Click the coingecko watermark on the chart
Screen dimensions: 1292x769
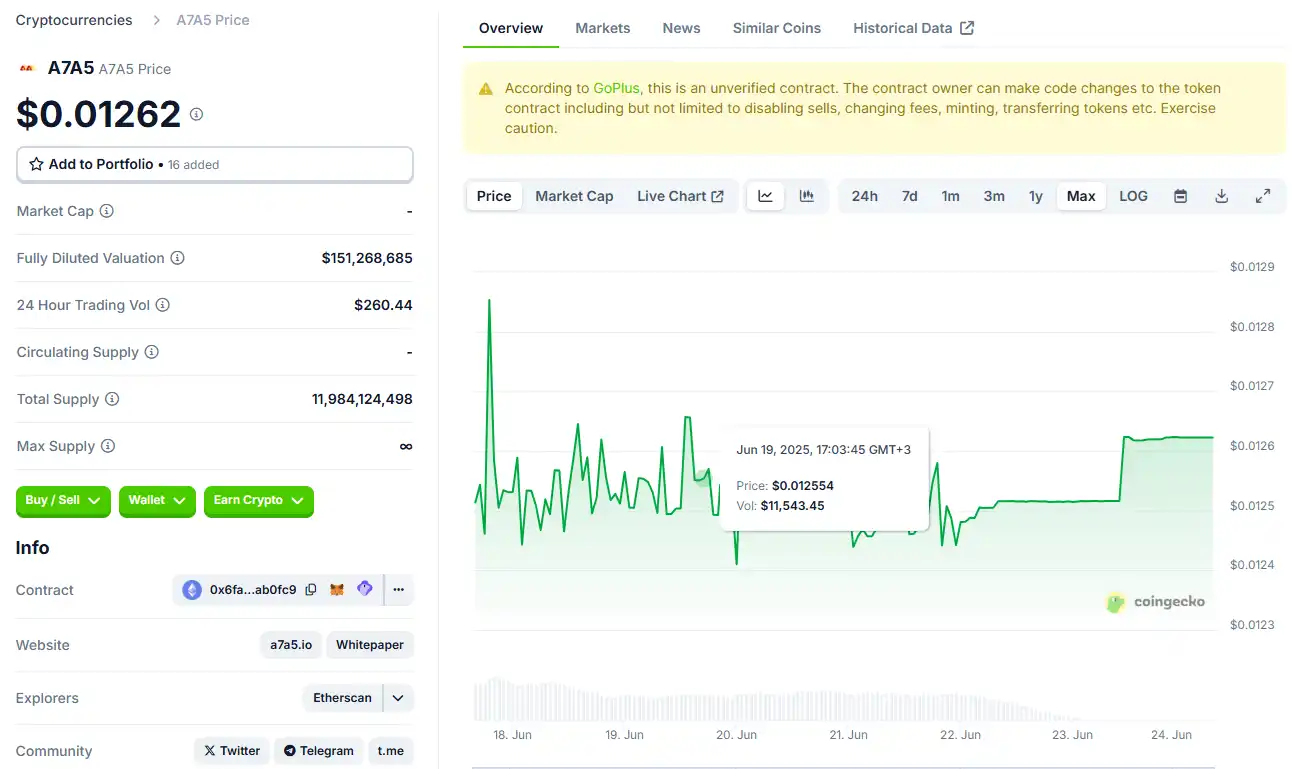click(1156, 603)
